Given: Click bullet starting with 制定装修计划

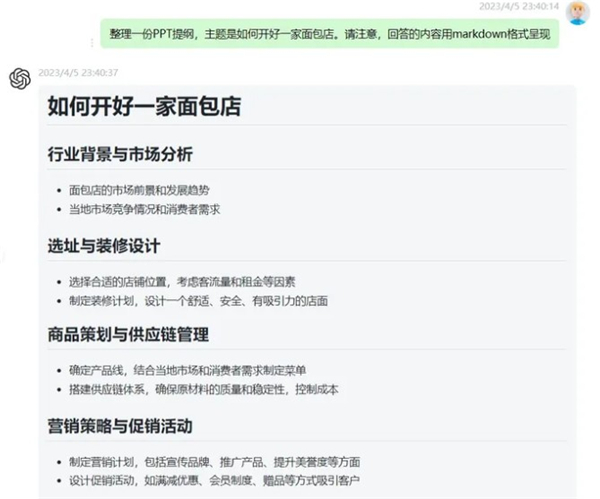Looking at the screenshot, I should [x=198, y=301].
